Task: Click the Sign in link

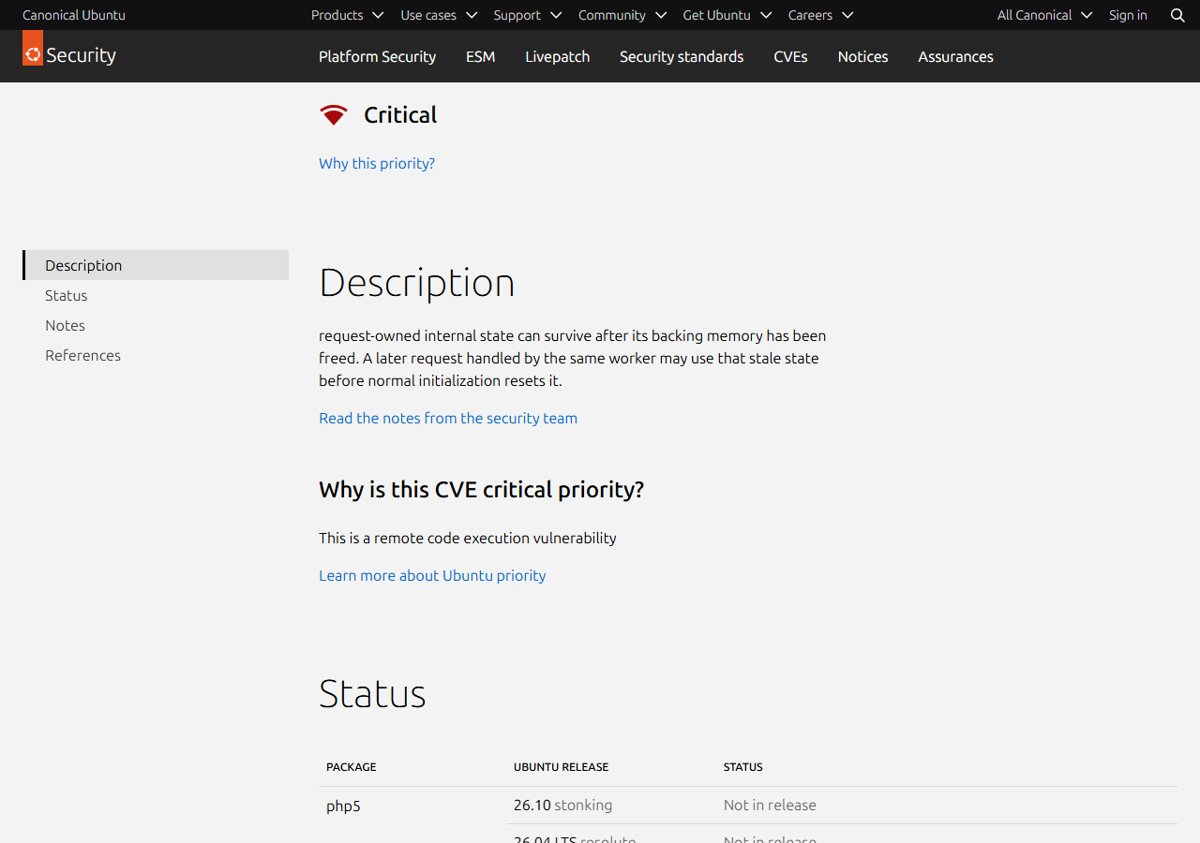Action: (x=1128, y=15)
